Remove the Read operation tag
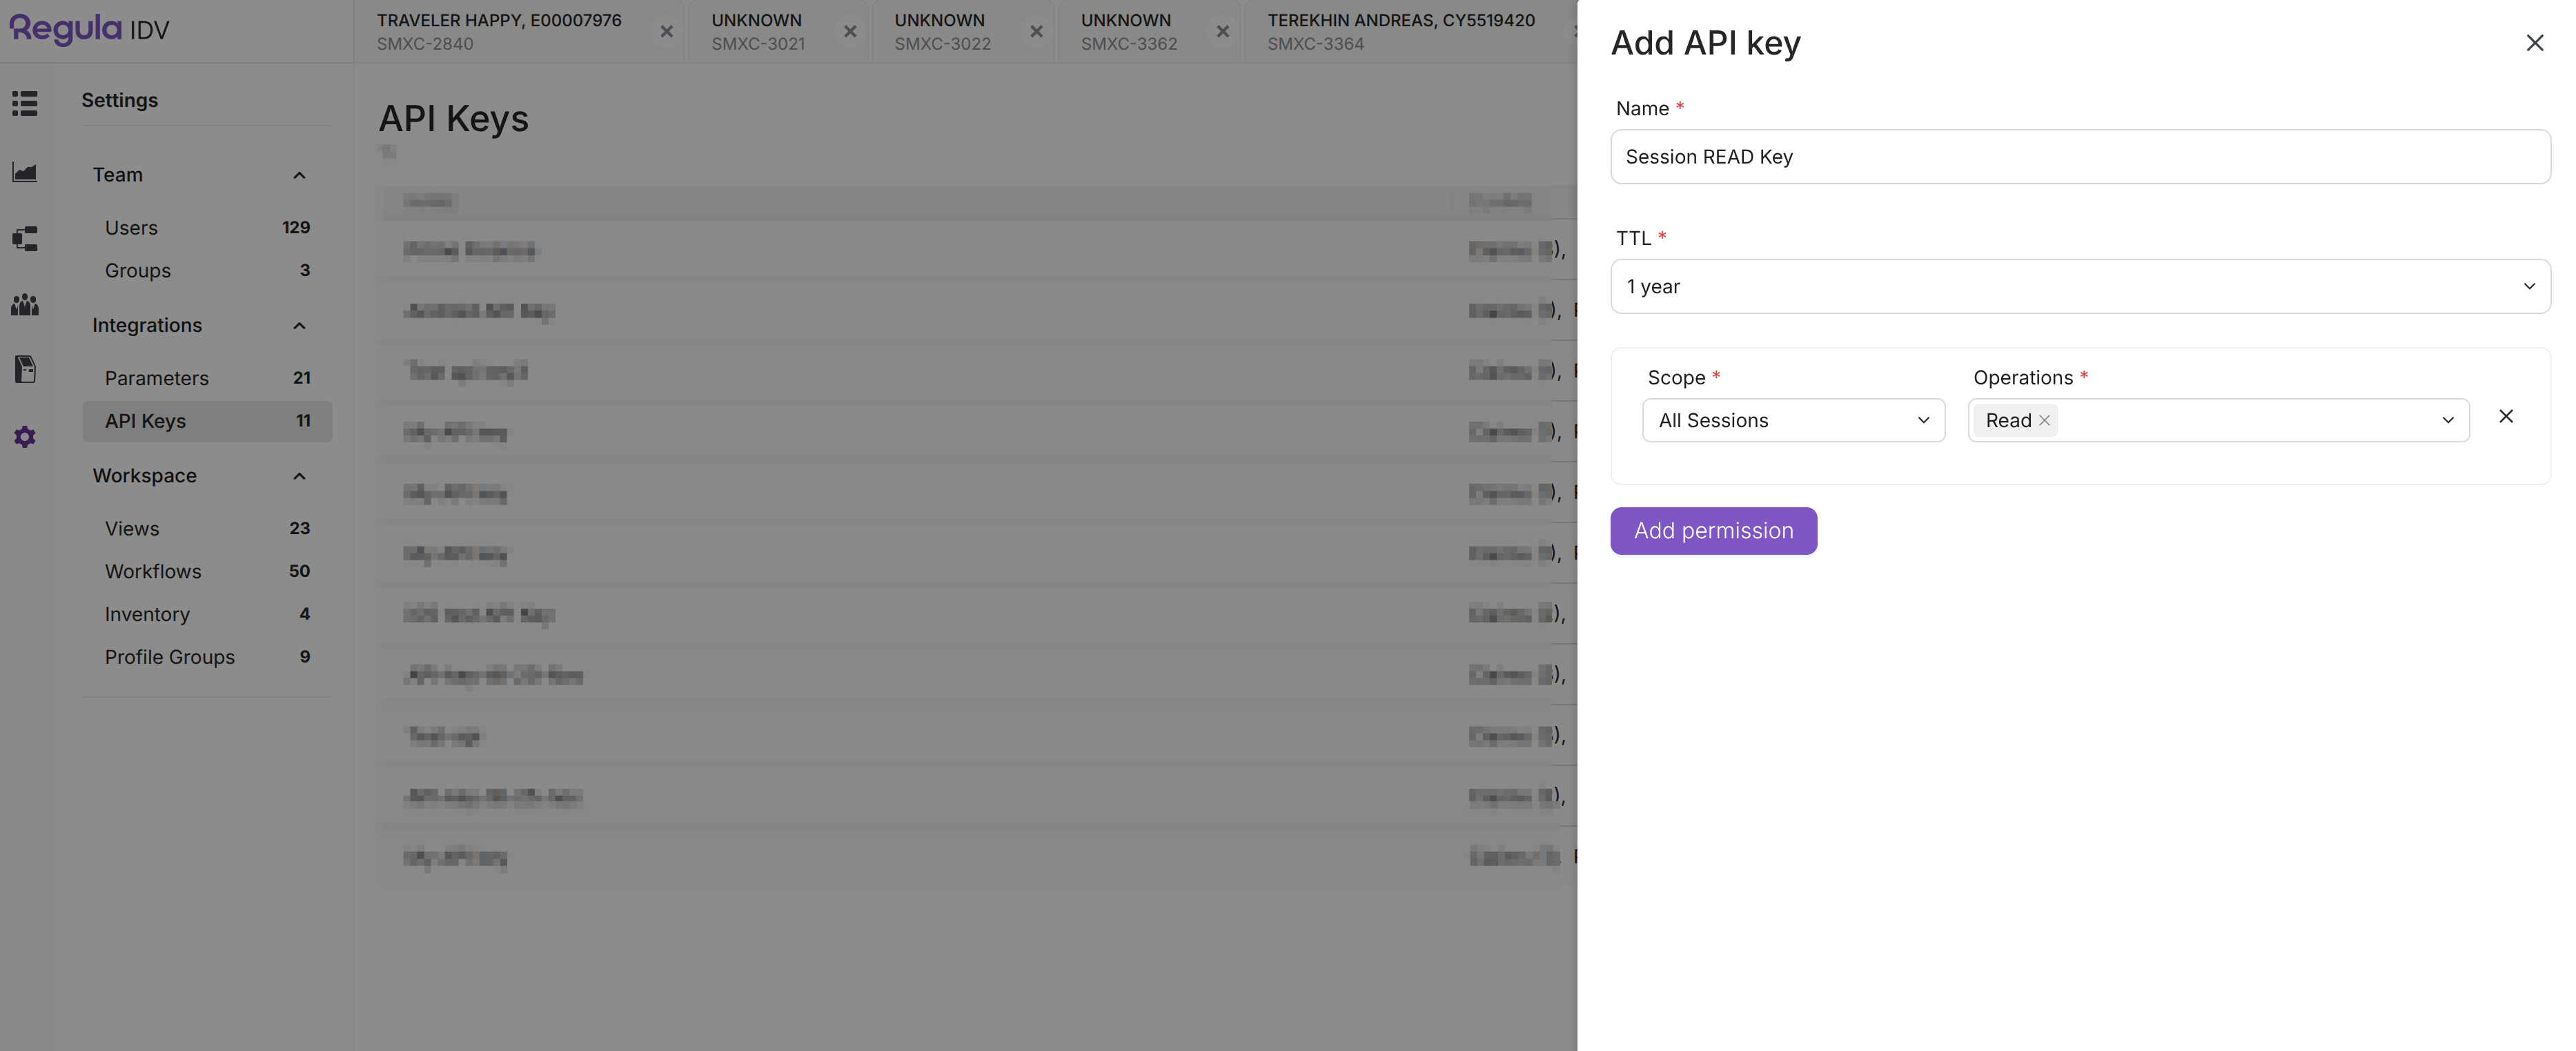Image resolution: width=2576 pixels, height=1051 pixels. coord(2044,420)
